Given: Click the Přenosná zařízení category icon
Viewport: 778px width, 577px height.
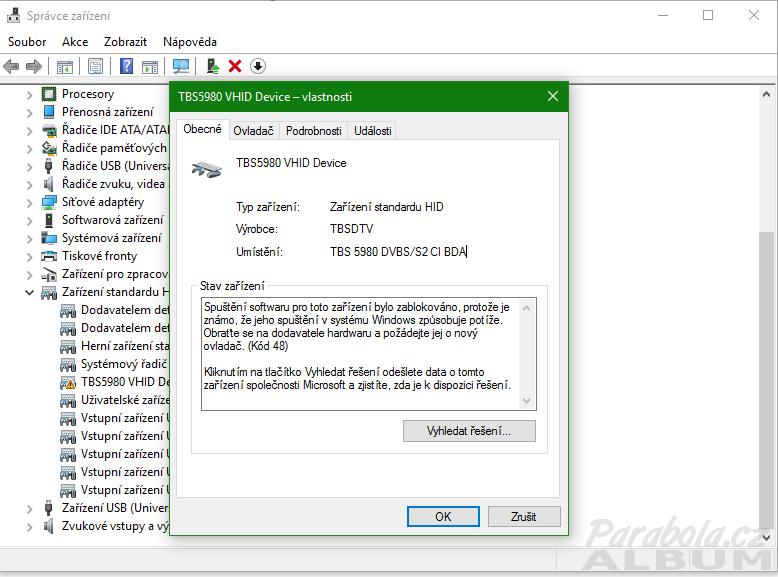Looking at the screenshot, I should pyautogui.click(x=49, y=112).
